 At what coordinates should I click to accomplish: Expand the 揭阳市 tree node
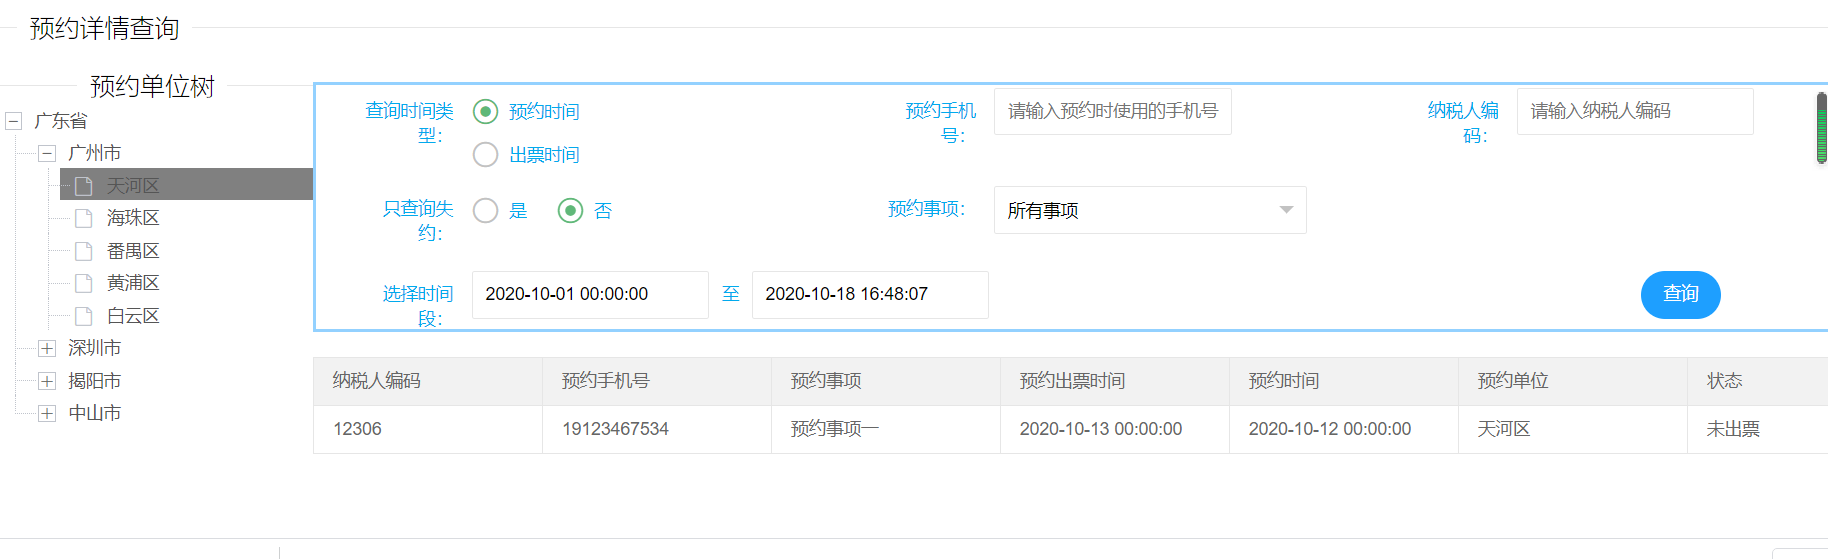coord(46,381)
